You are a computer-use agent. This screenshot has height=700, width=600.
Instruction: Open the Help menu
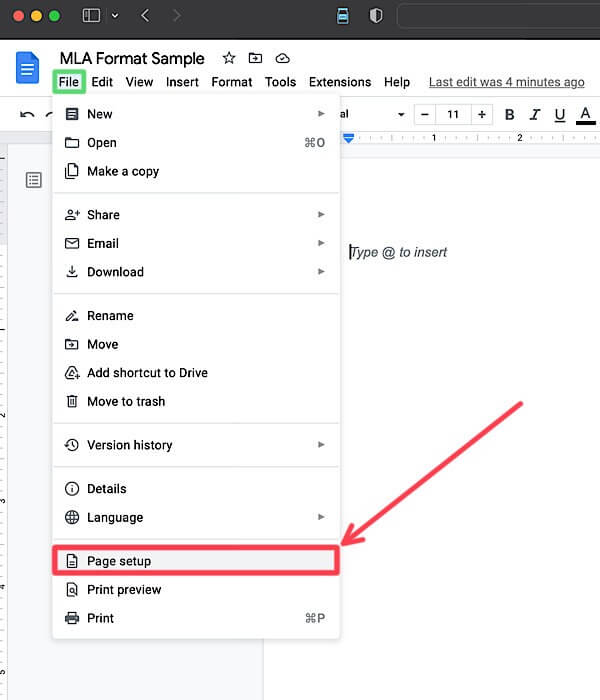tap(397, 82)
